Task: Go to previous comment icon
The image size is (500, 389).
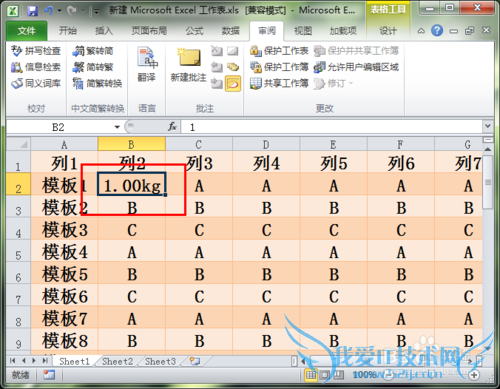Action: point(217,67)
